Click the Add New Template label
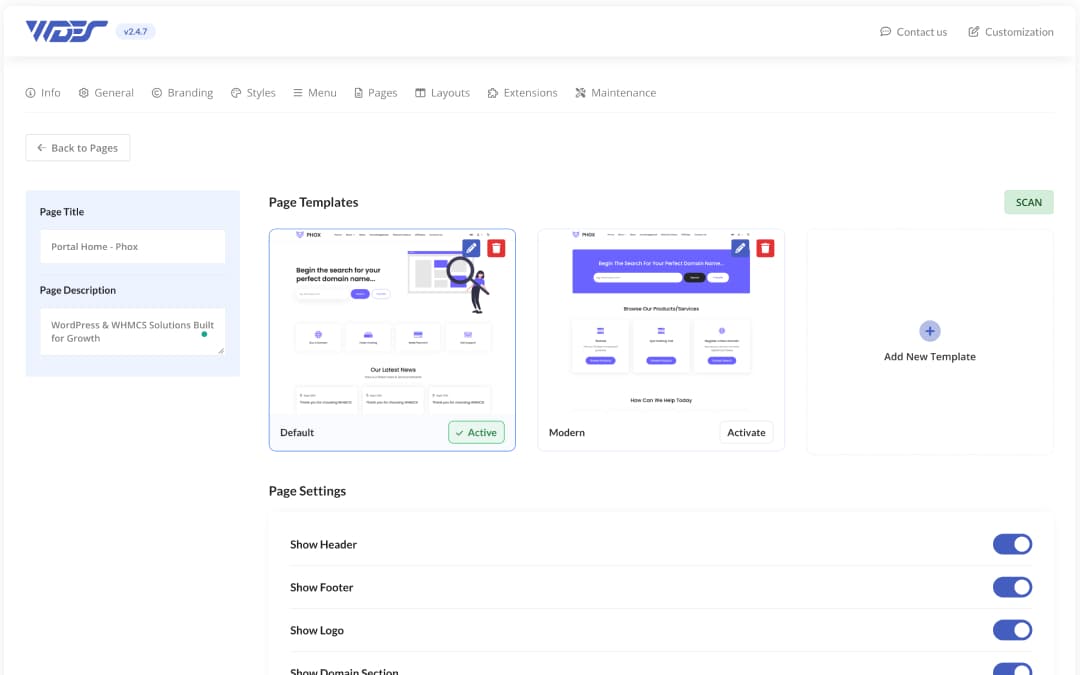The width and height of the screenshot is (1080, 675). click(x=929, y=357)
